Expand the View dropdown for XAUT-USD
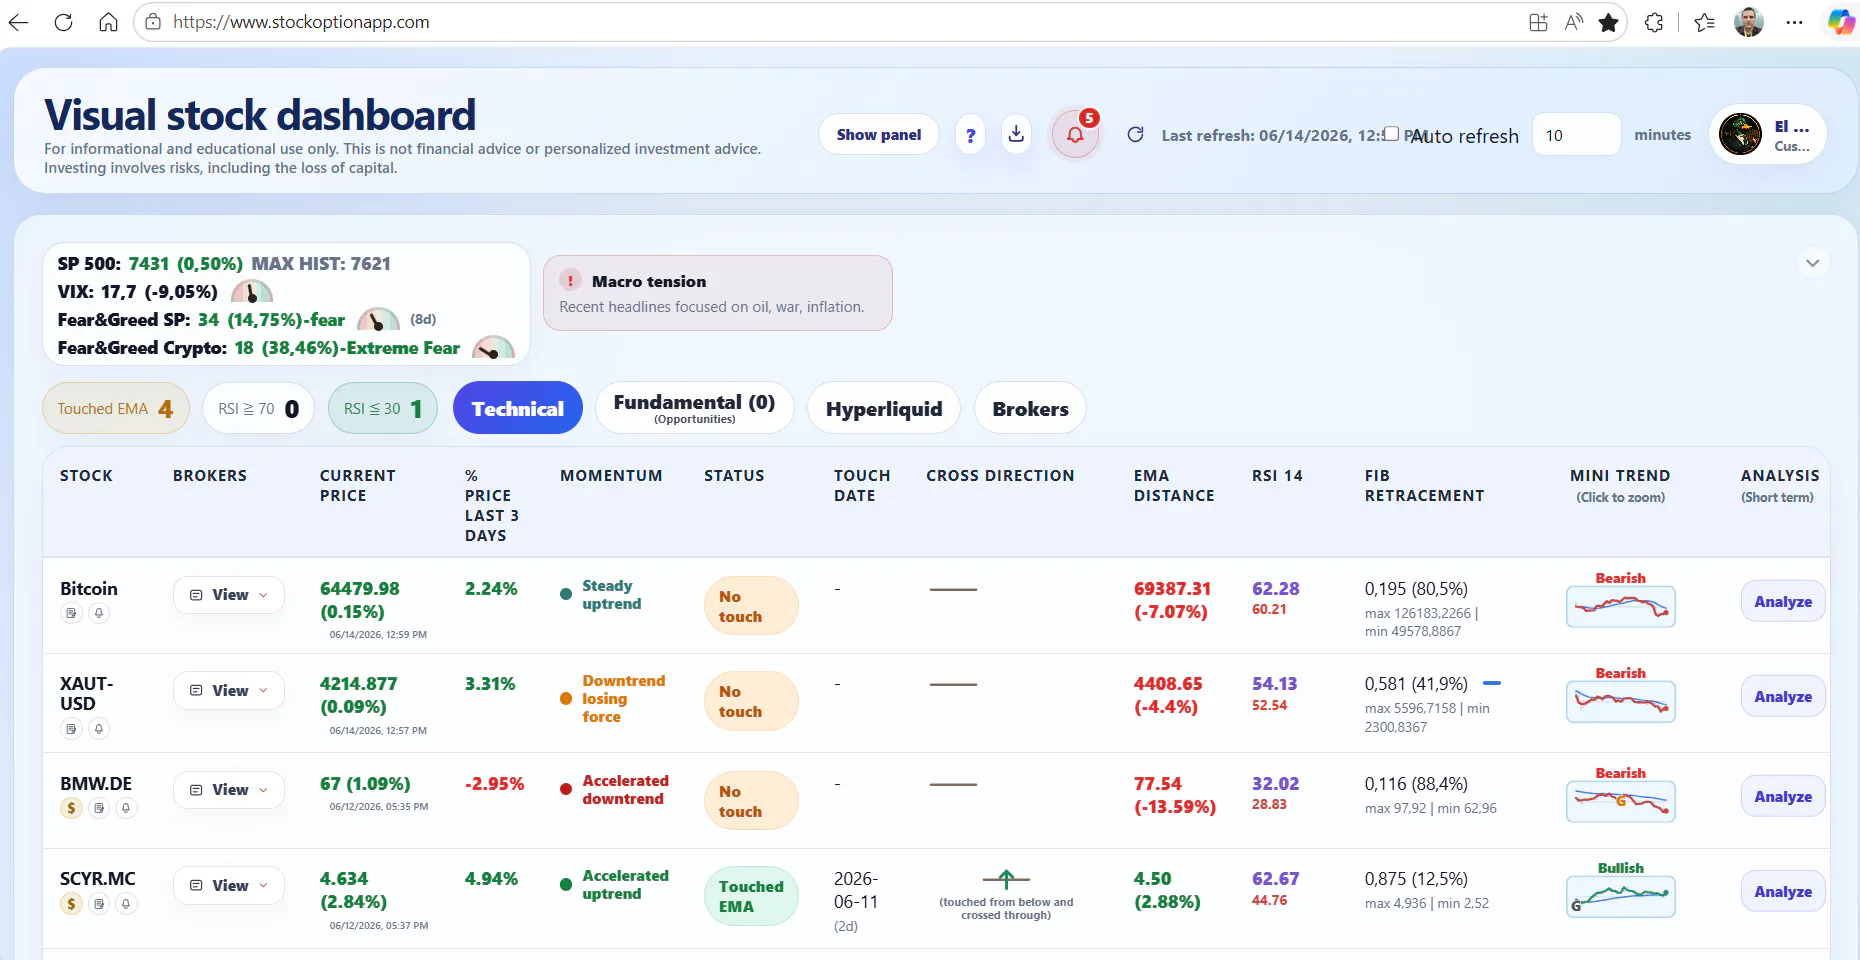The width and height of the screenshot is (1860, 960). (229, 691)
